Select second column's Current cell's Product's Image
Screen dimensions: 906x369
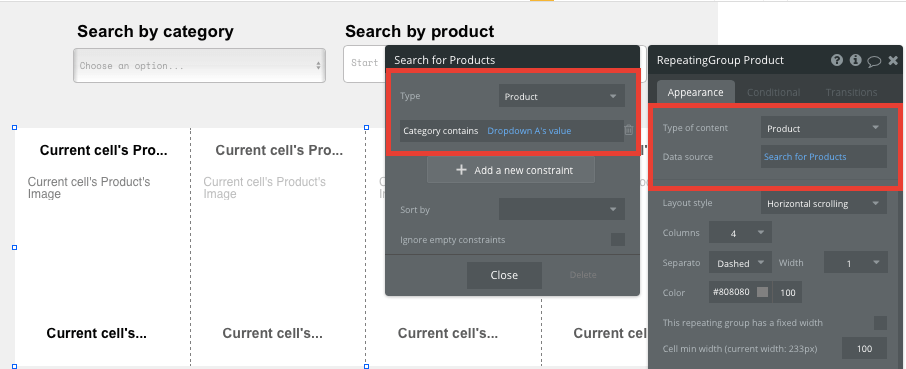(265, 188)
